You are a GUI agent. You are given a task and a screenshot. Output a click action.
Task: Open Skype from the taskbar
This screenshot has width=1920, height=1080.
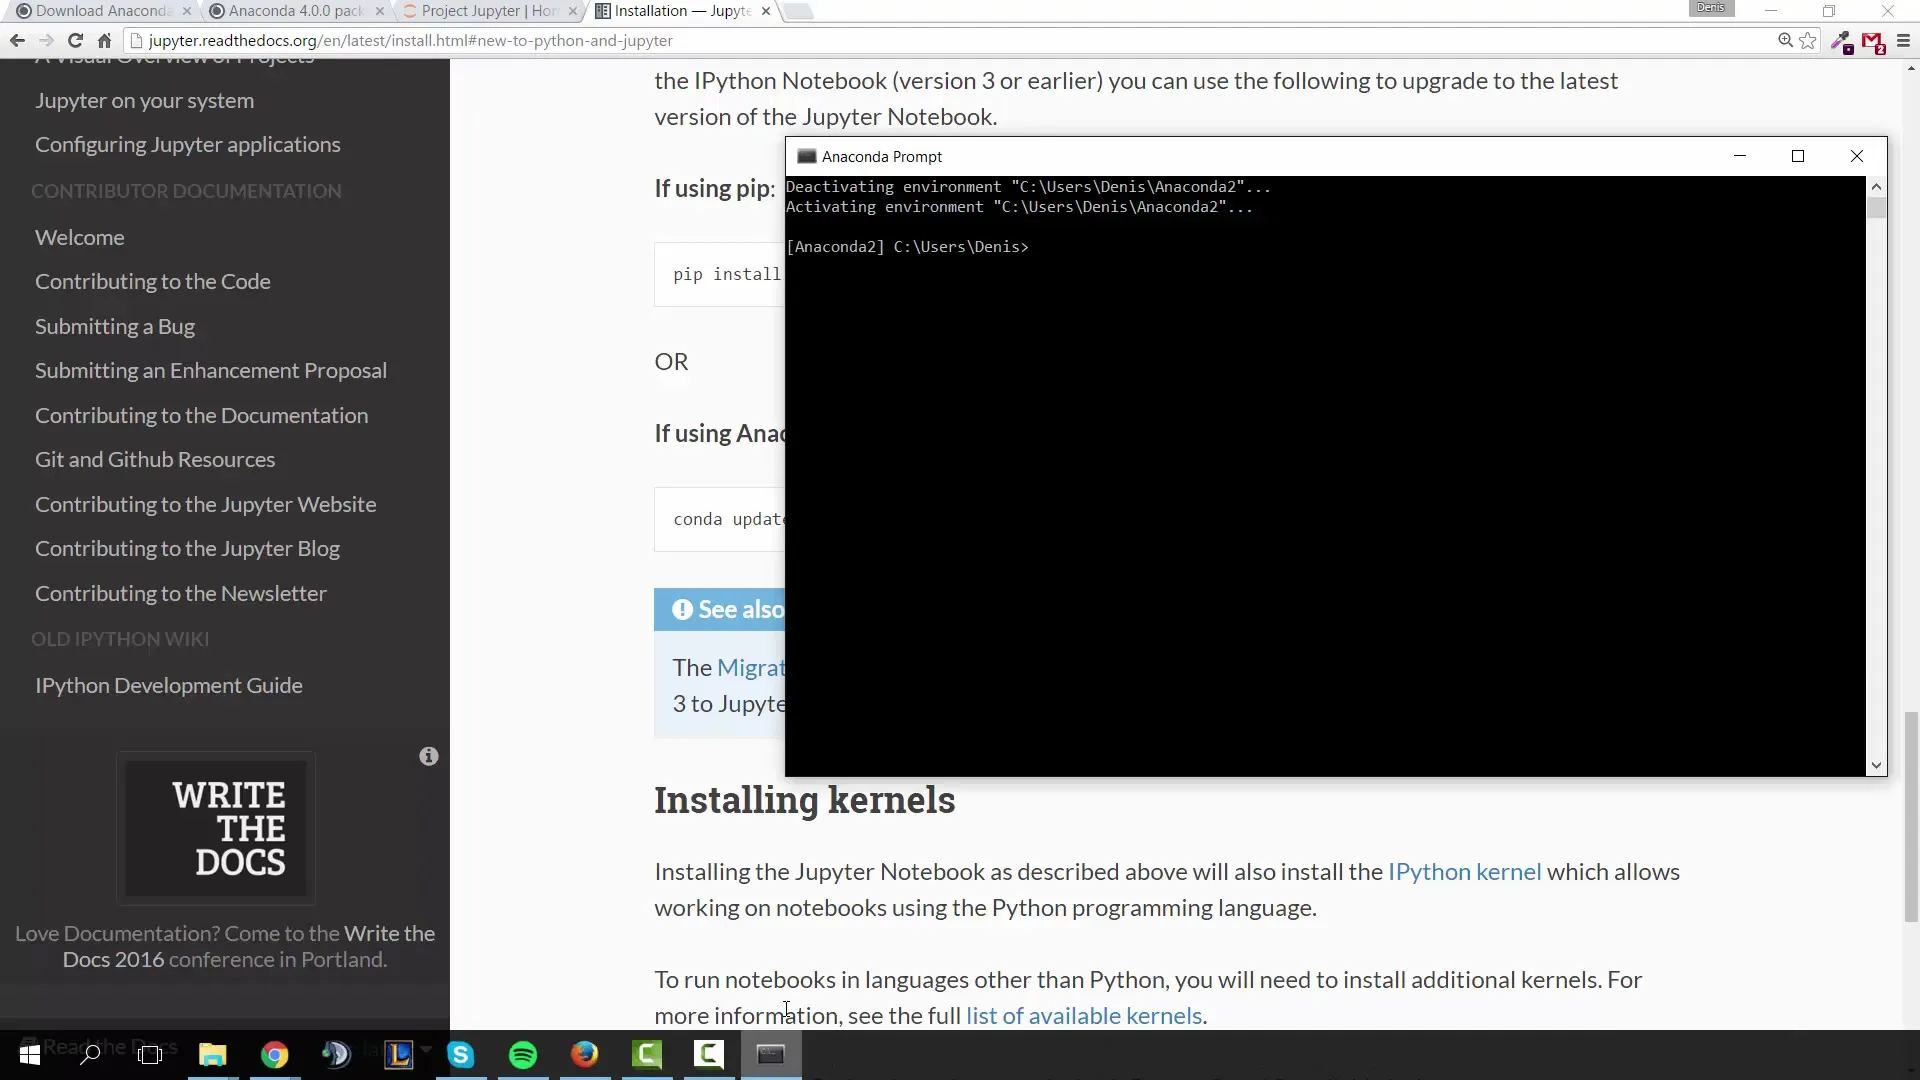pos(461,1054)
